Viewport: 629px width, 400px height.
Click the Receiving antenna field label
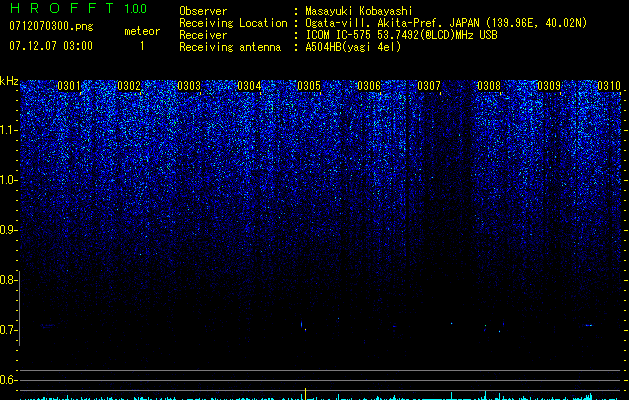[x=230, y=47]
